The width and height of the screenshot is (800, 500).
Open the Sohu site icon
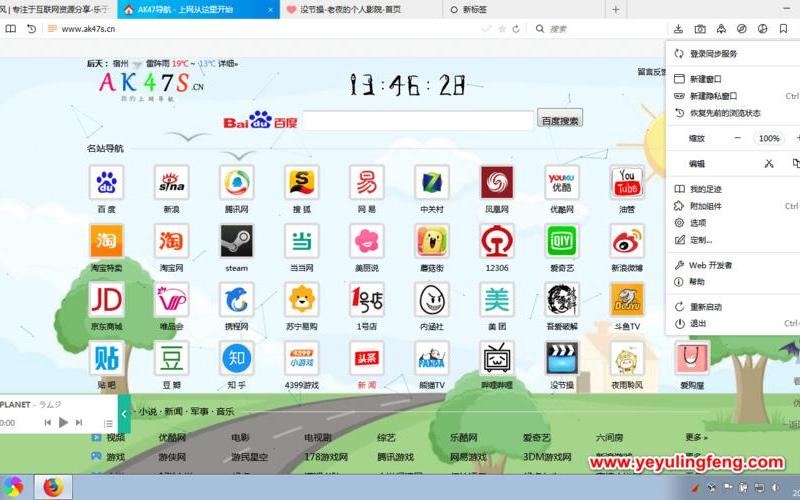(x=302, y=182)
